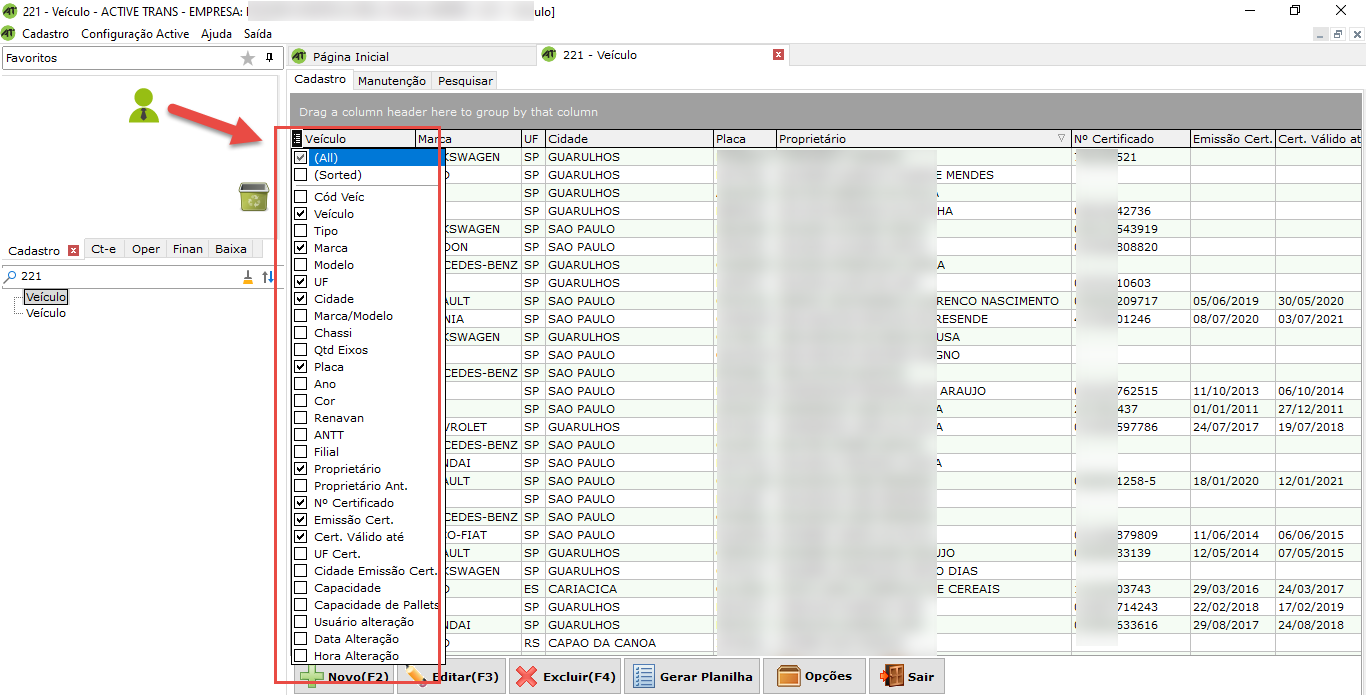
Task: Click the column chooser icon left of Veículo header
Action: point(297,139)
